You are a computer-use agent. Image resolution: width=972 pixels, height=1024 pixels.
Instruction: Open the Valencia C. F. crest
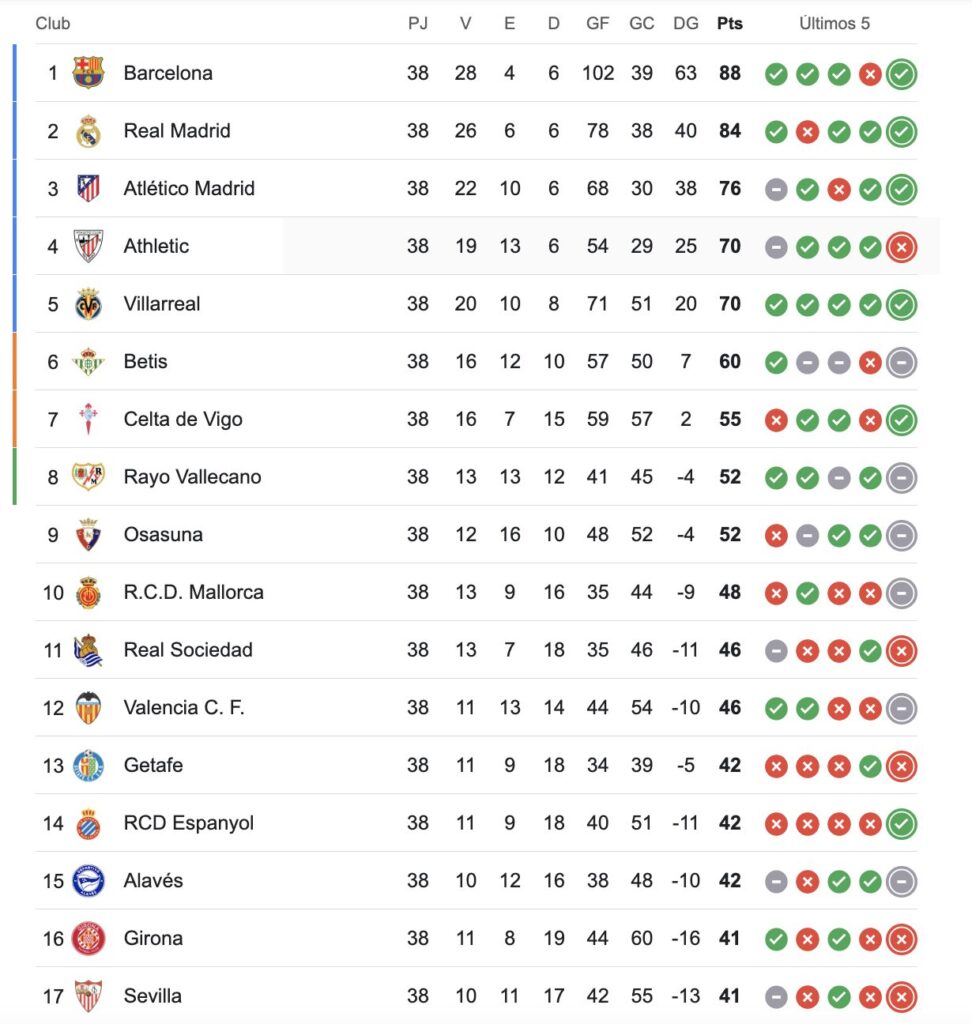(88, 707)
